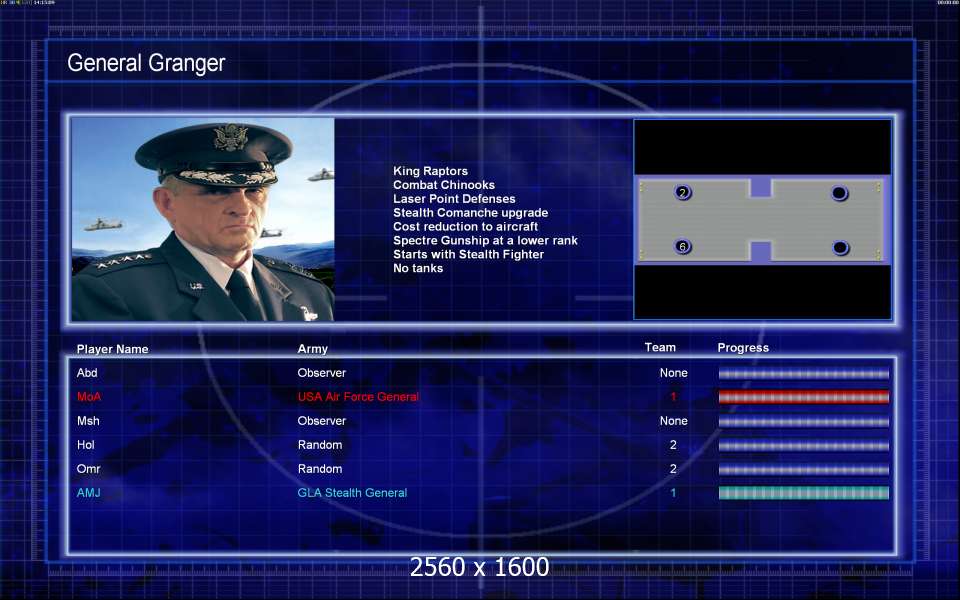Viewport: 960px width, 600px height.
Task: Click the Player Name column header
Action: tap(113, 349)
